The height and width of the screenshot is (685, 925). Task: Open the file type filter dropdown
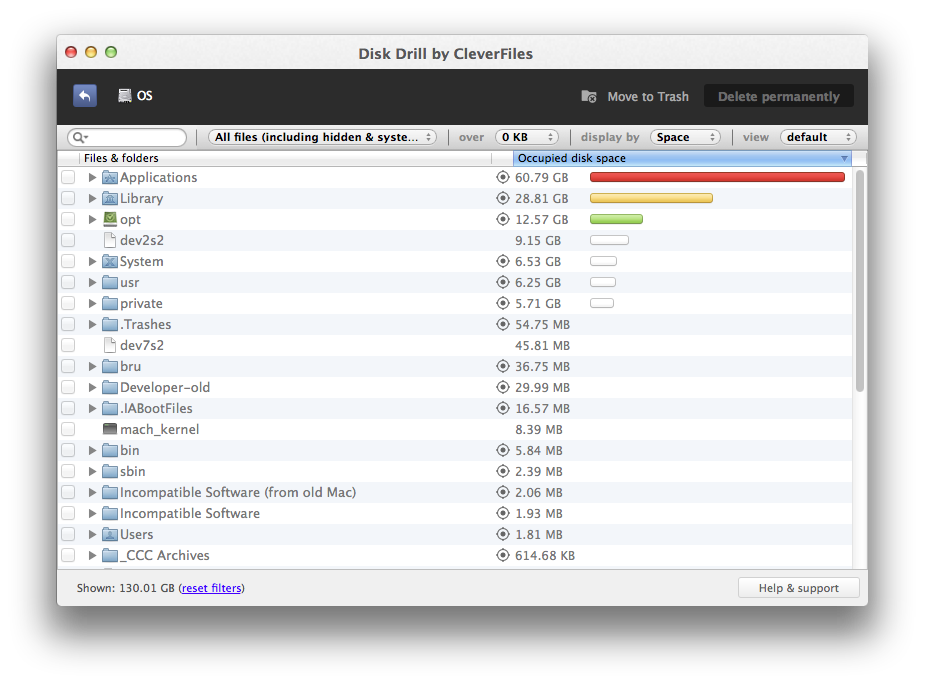(322, 137)
